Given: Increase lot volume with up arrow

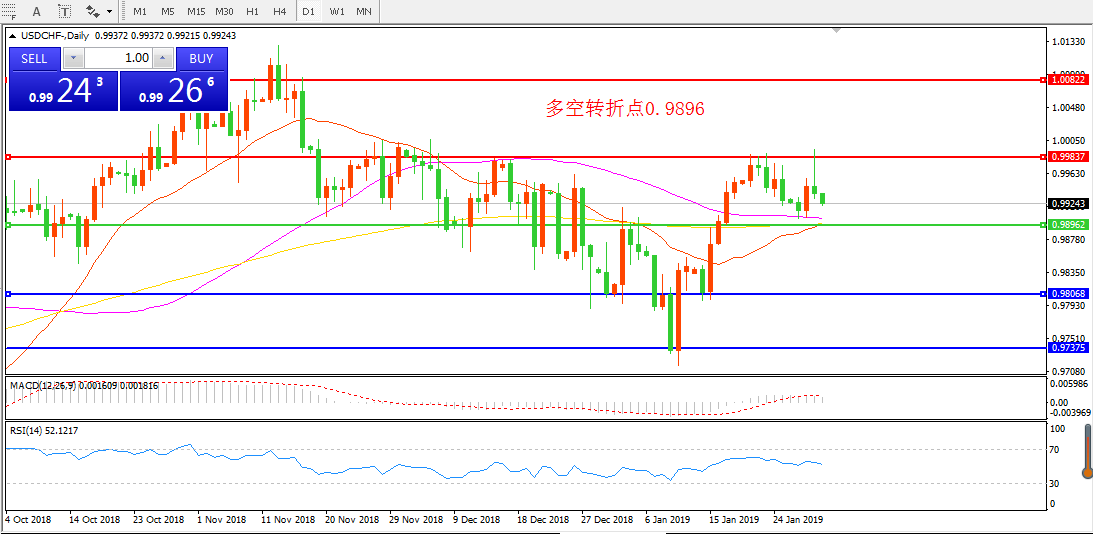Looking at the screenshot, I should (163, 59).
